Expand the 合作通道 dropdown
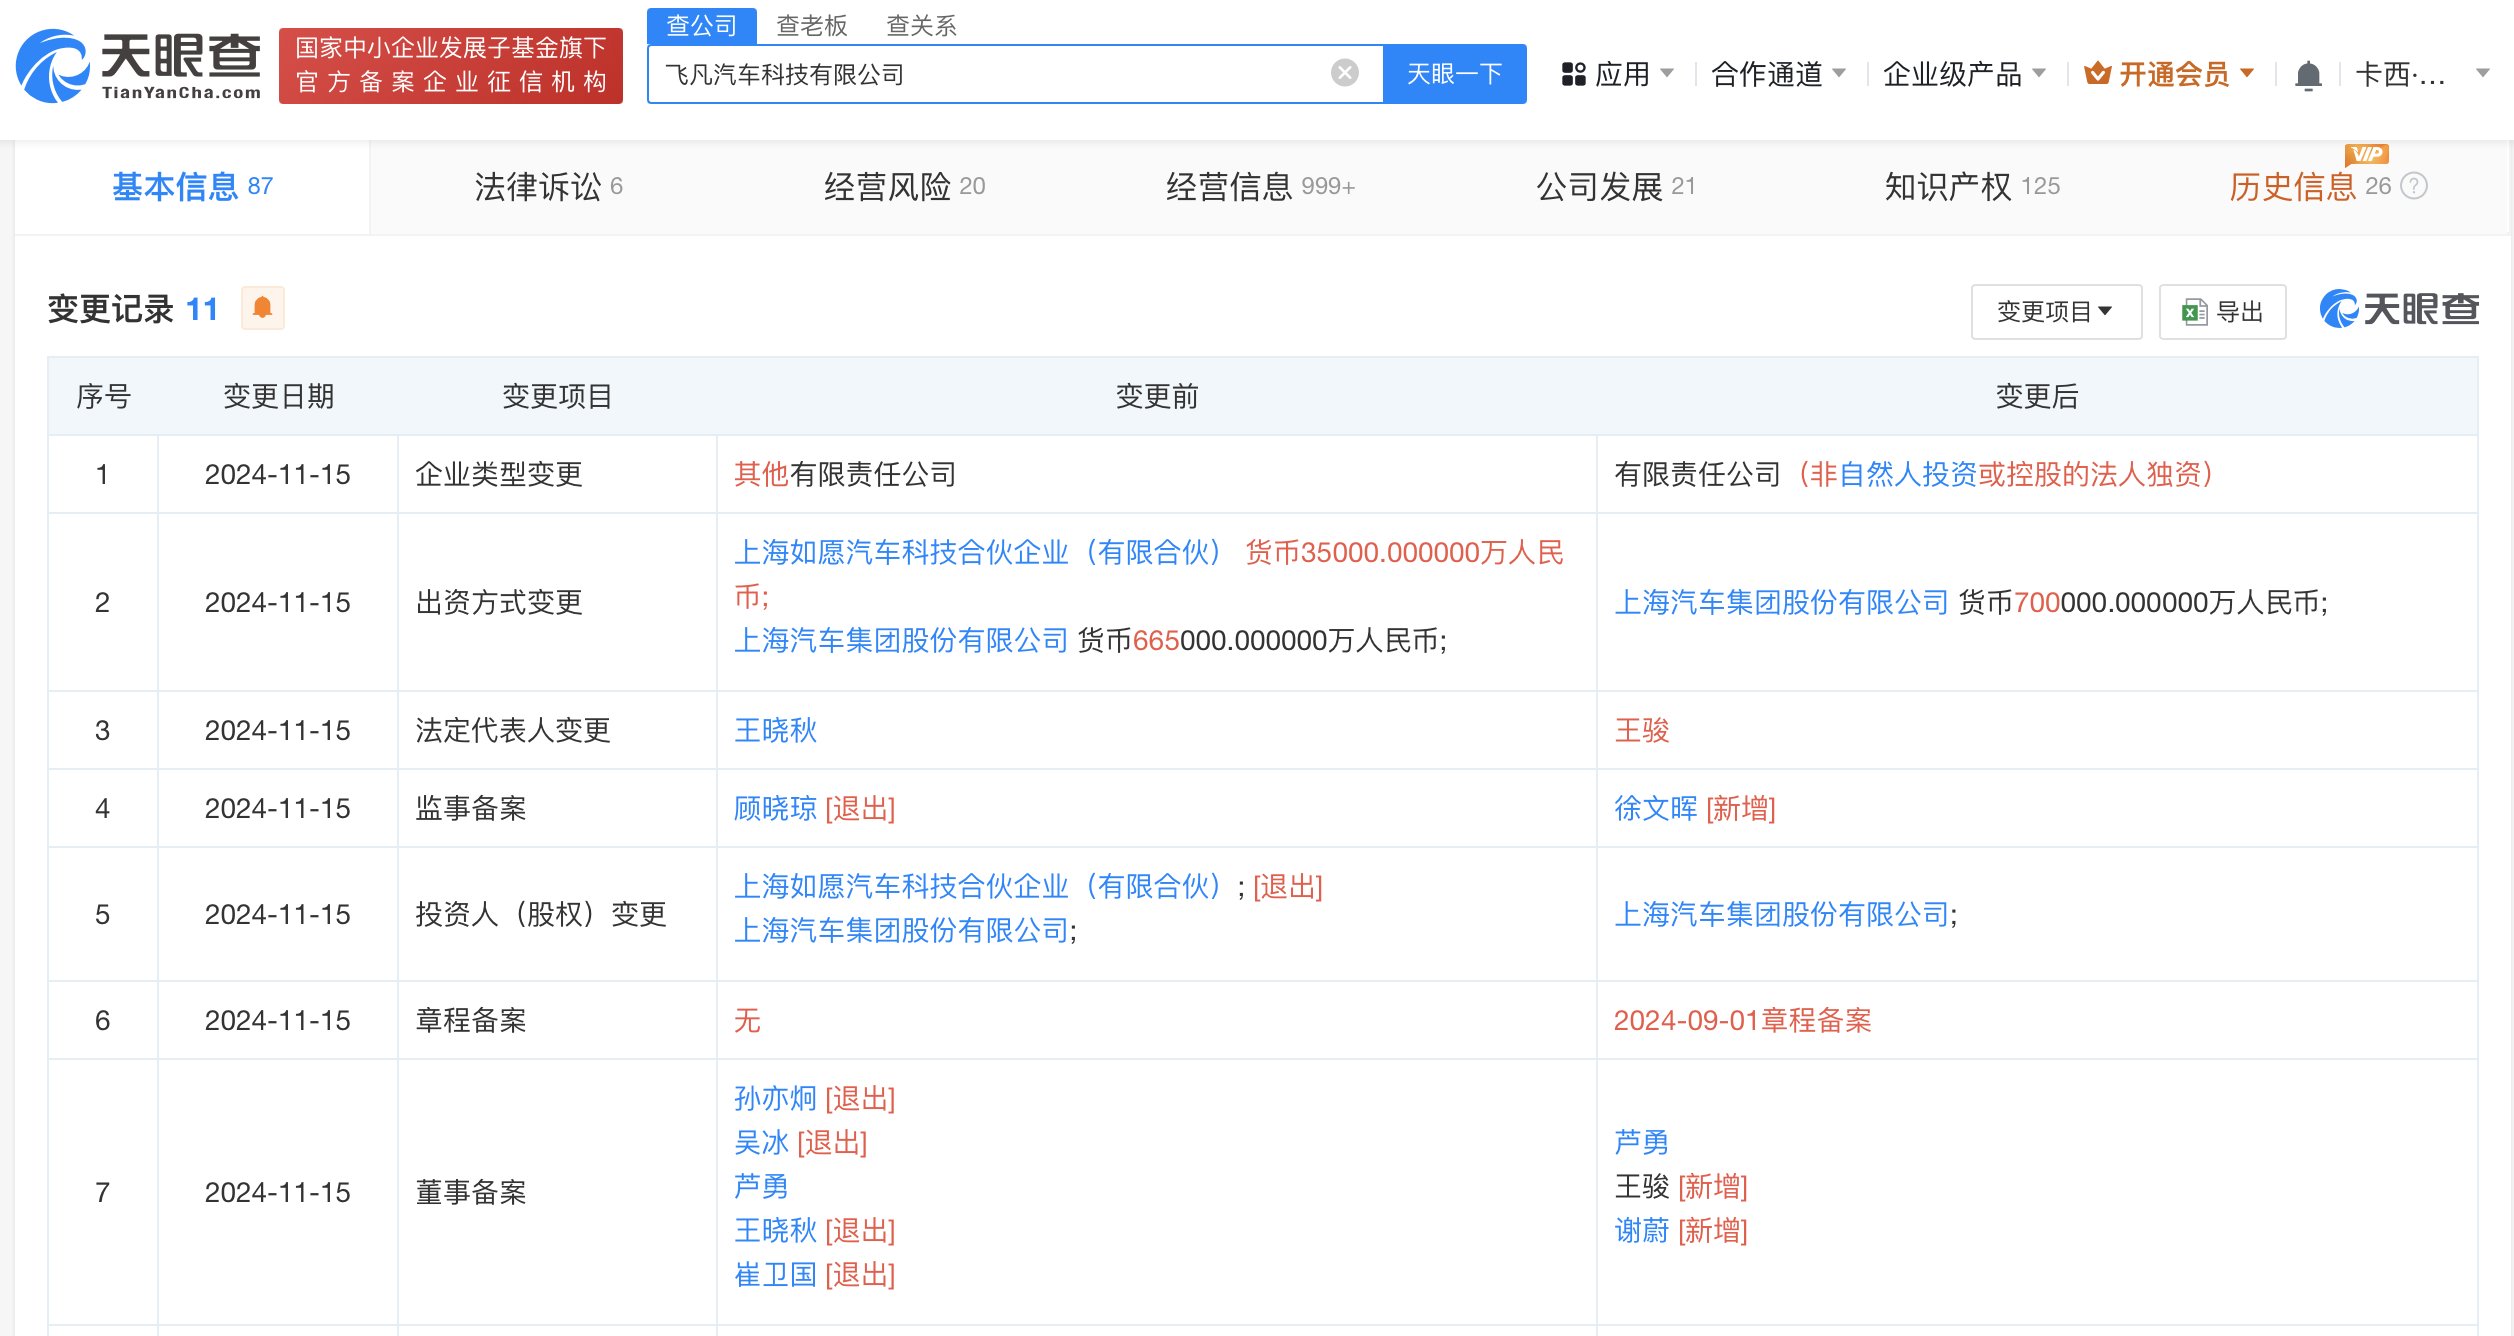The image size is (2514, 1336). (x=1839, y=73)
